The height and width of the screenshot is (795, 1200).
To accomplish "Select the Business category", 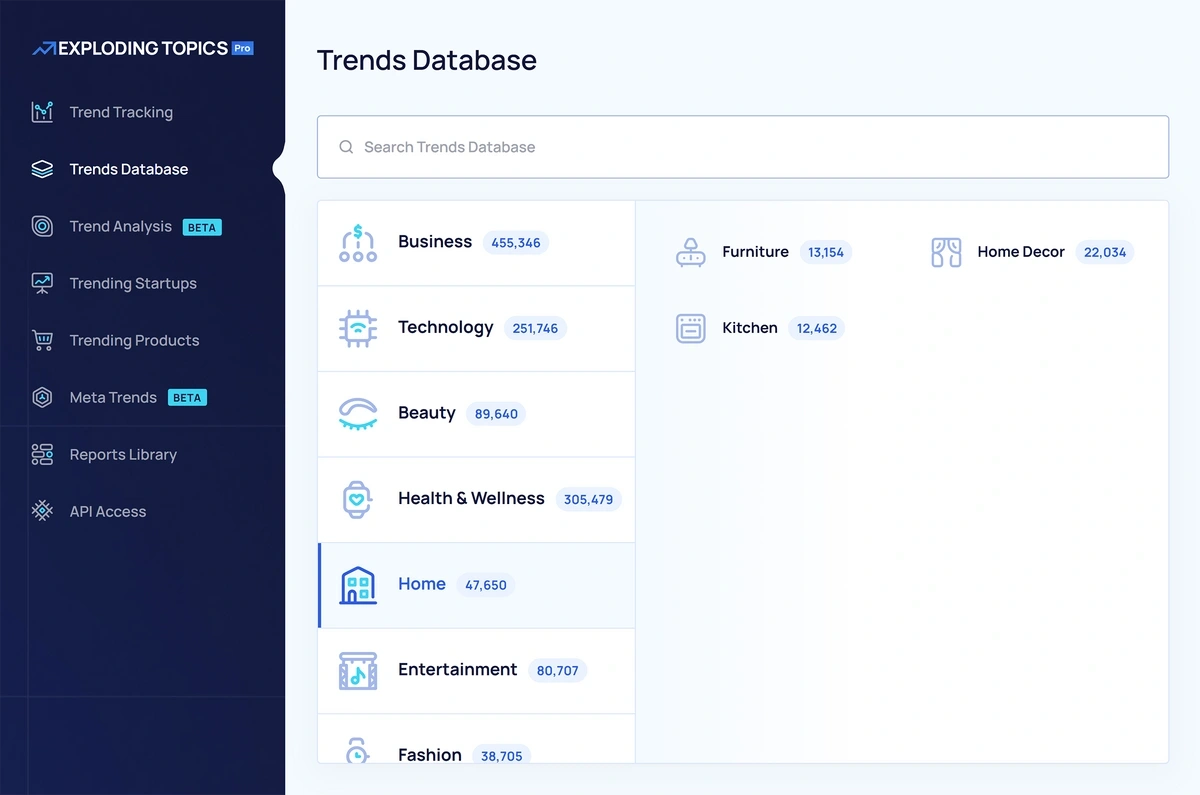I will [476, 243].
